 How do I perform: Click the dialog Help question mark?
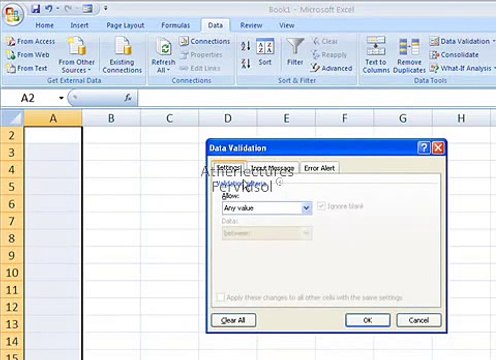click(x=424, y=148)
